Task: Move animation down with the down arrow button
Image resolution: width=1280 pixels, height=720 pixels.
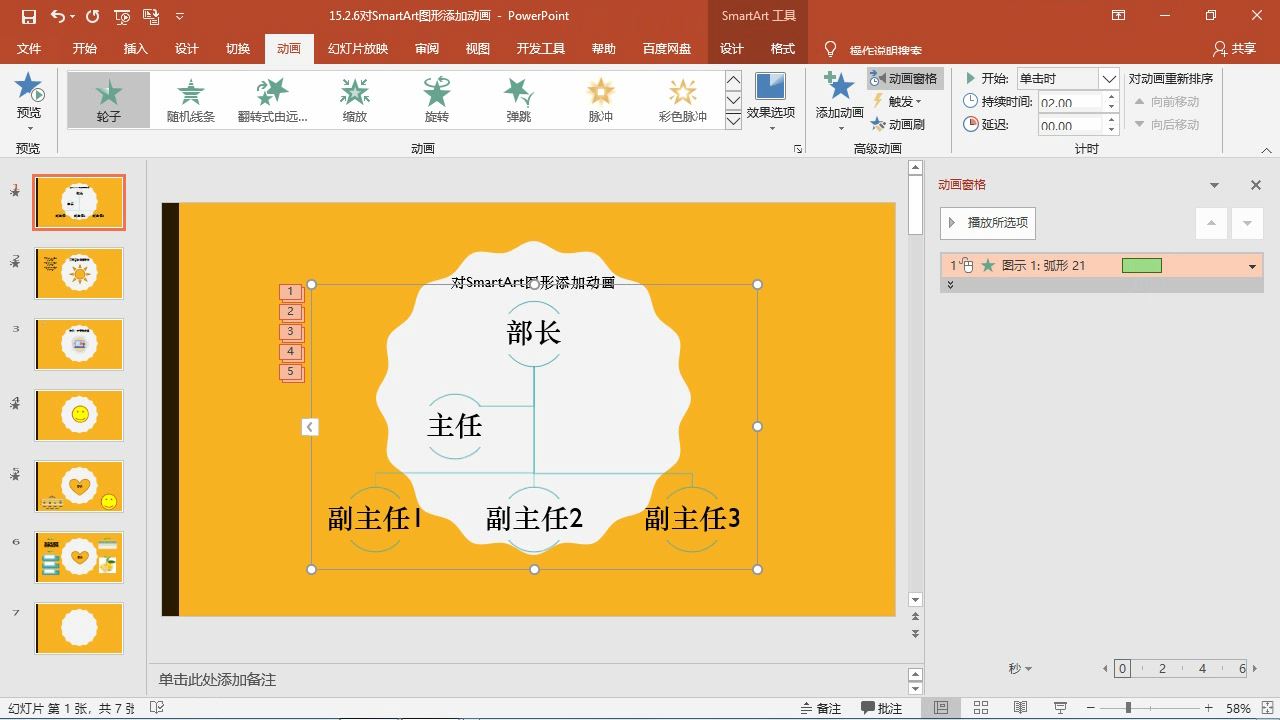Action: point(1247,223)
